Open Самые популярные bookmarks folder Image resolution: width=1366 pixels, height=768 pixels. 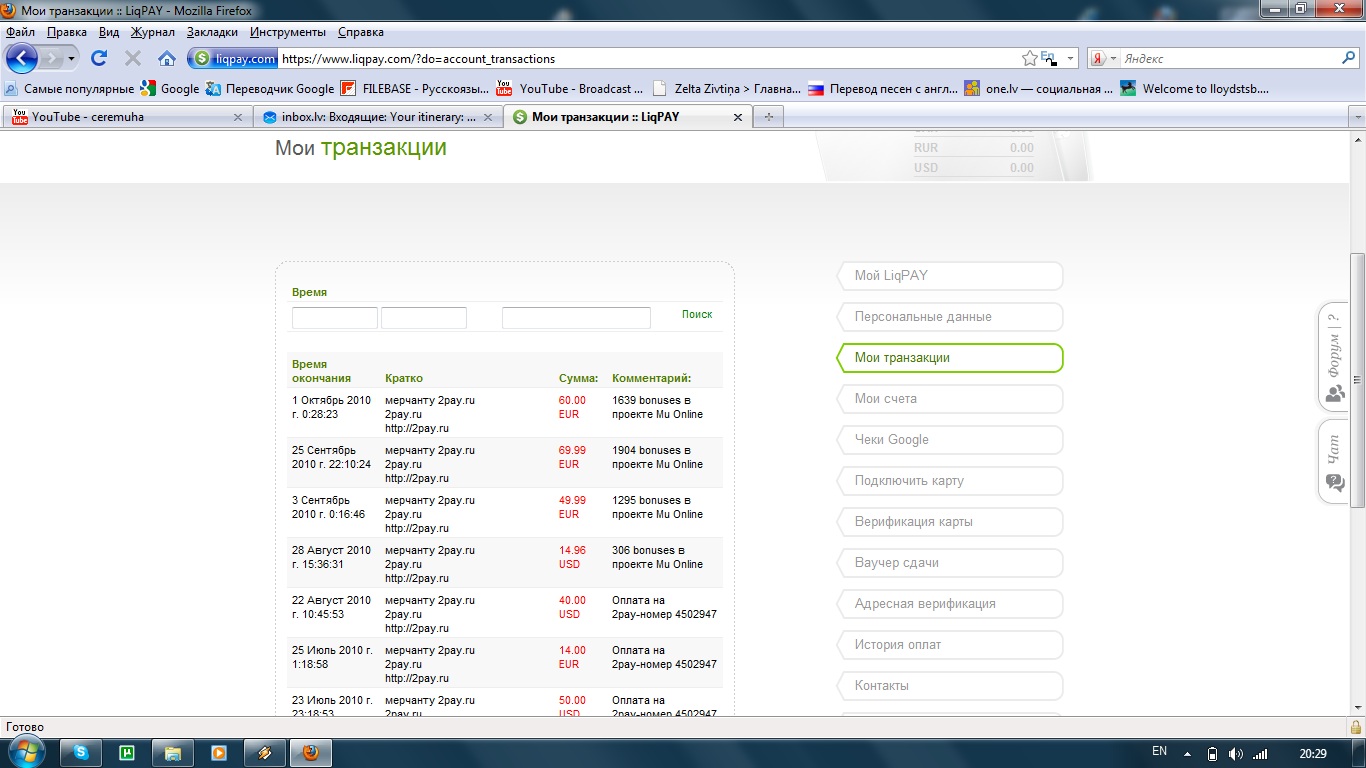[70, 88]
